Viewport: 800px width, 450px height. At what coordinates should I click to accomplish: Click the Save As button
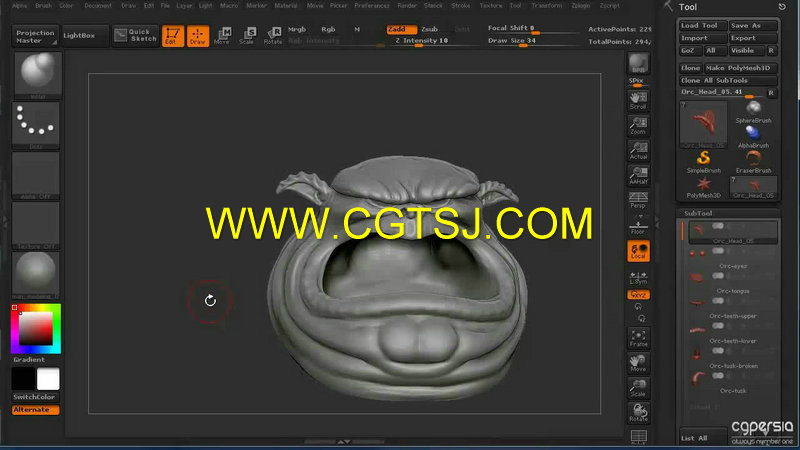tap(753, 26)
